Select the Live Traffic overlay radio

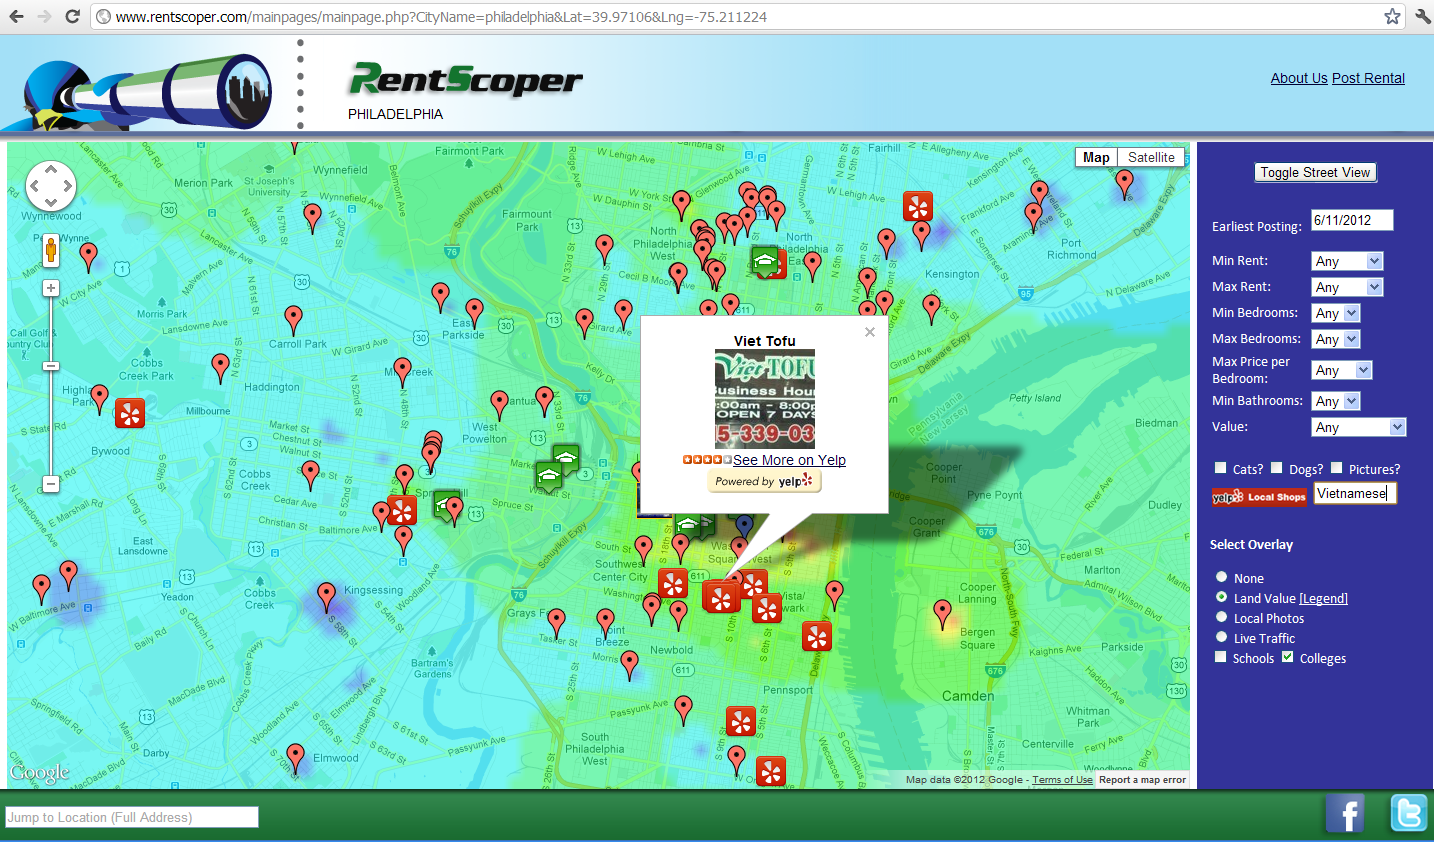pyautogui.click(x=1221, y=637)
